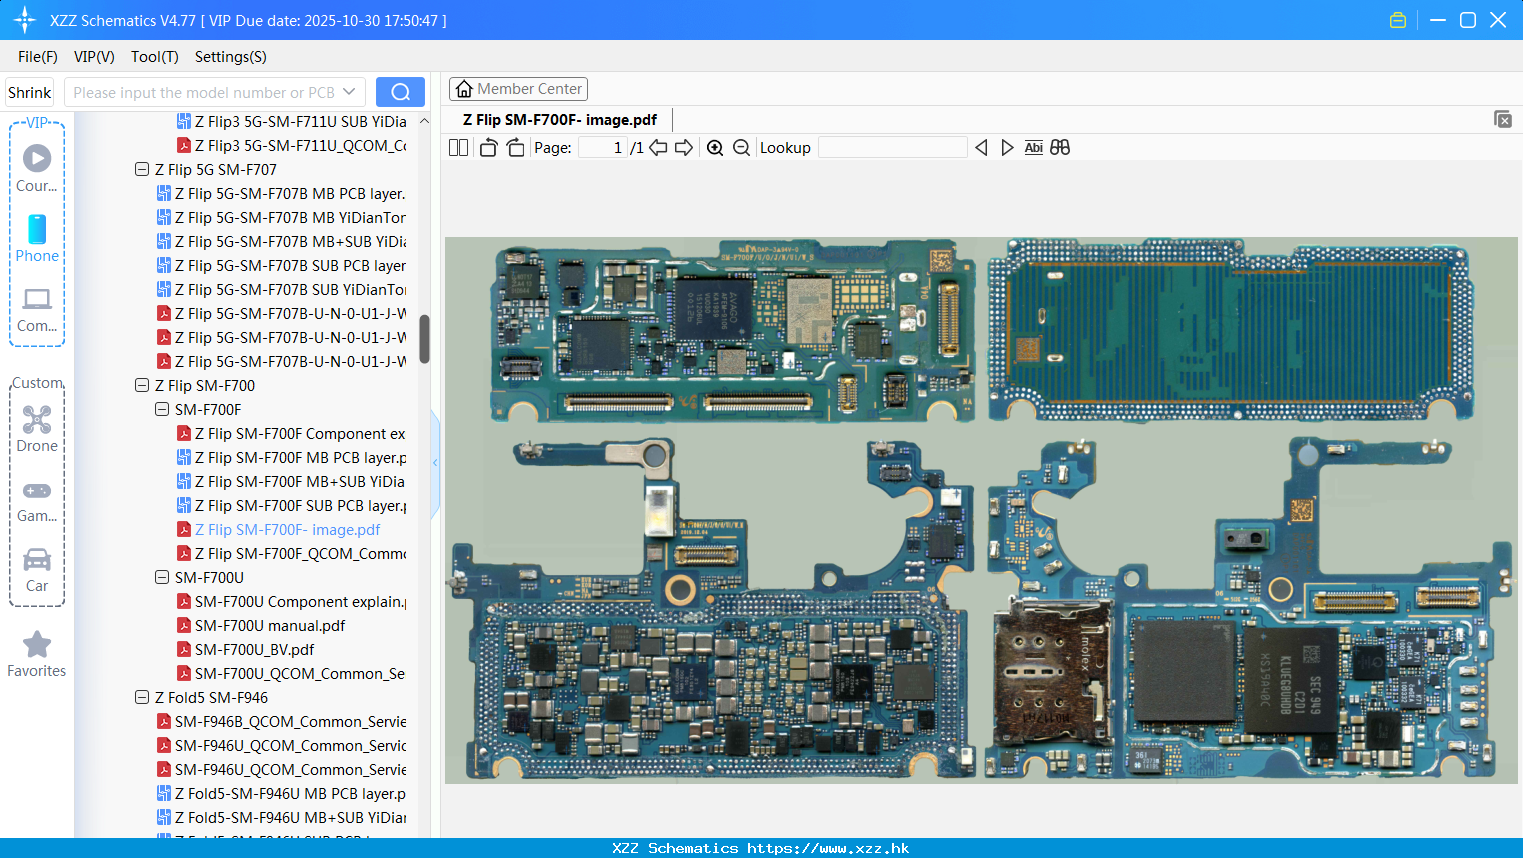Click the tree scrollbar up arrow
The height and width of the screenshot is (858, 1523).
tap(424, 121)
